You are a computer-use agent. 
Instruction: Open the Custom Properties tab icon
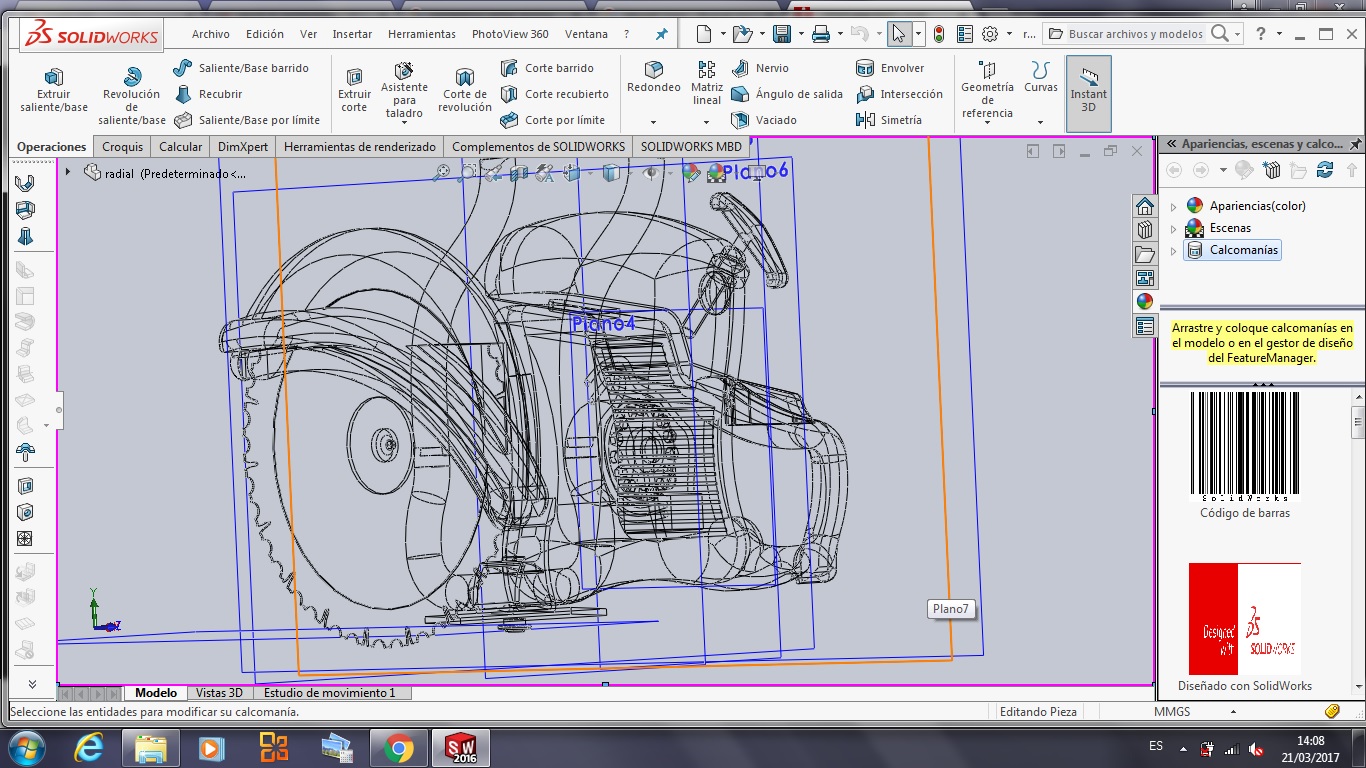[1145, 326]
